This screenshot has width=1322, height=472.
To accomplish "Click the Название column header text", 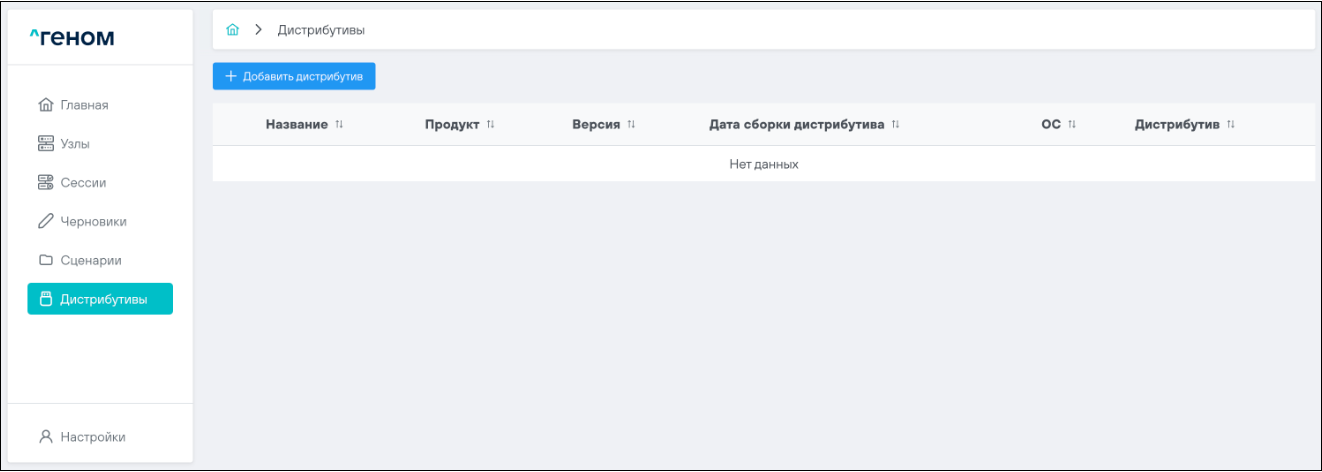I will (x=296, y=125).
